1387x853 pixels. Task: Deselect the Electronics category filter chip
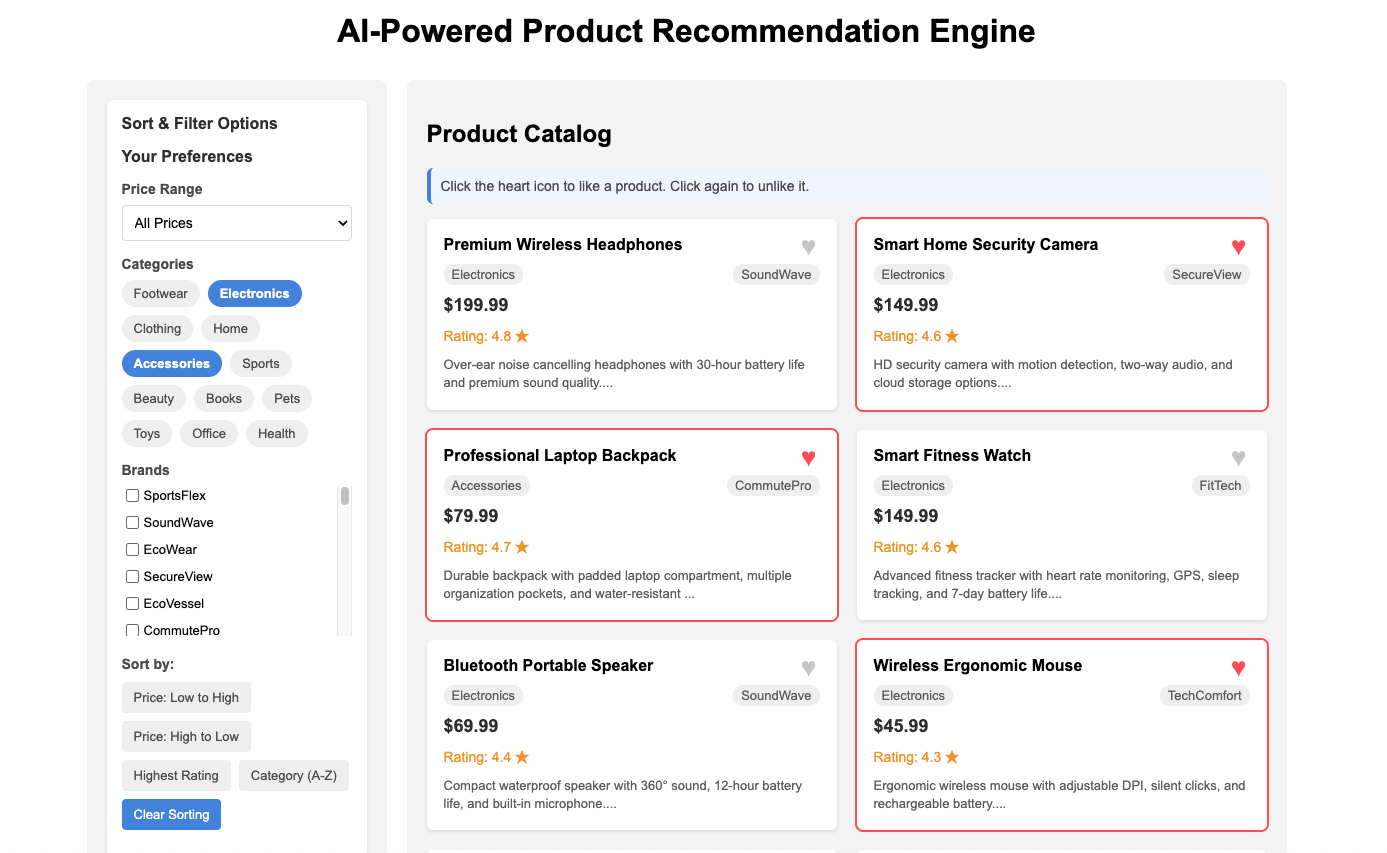click(255, 293)
